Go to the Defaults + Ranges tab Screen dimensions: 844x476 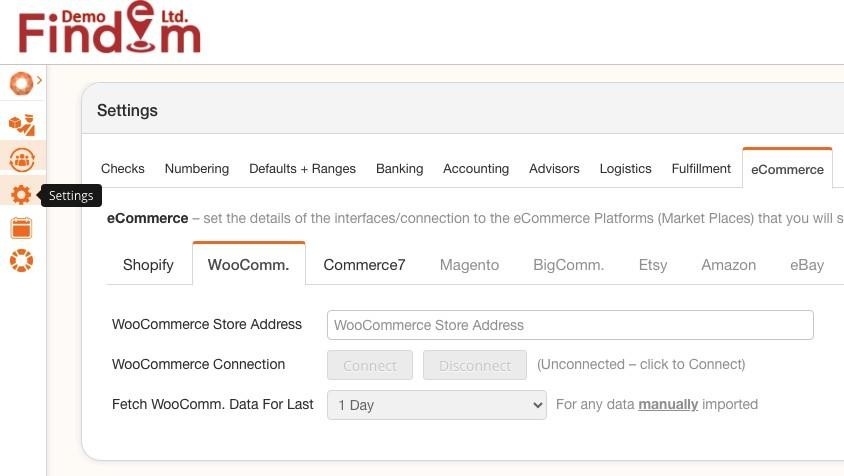(x=302, y=169)
